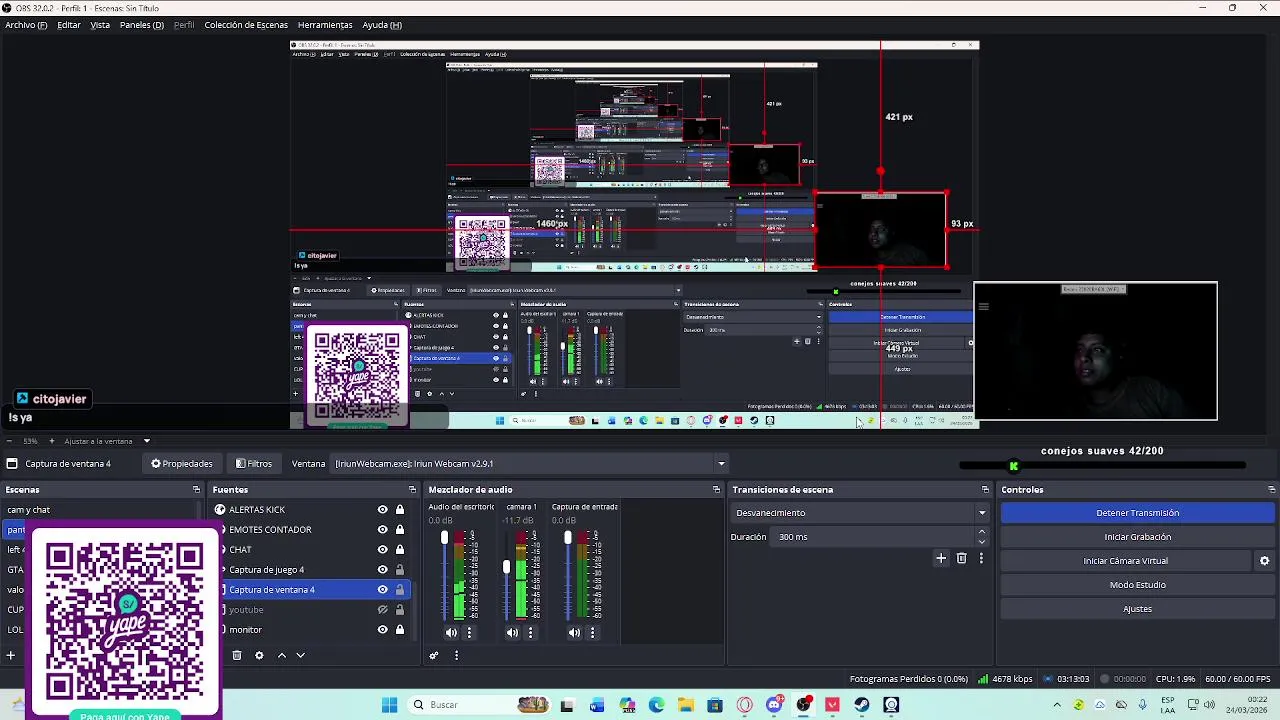
Task: Hide the Captura de juego 4 source
Action: tap(382, 570)
